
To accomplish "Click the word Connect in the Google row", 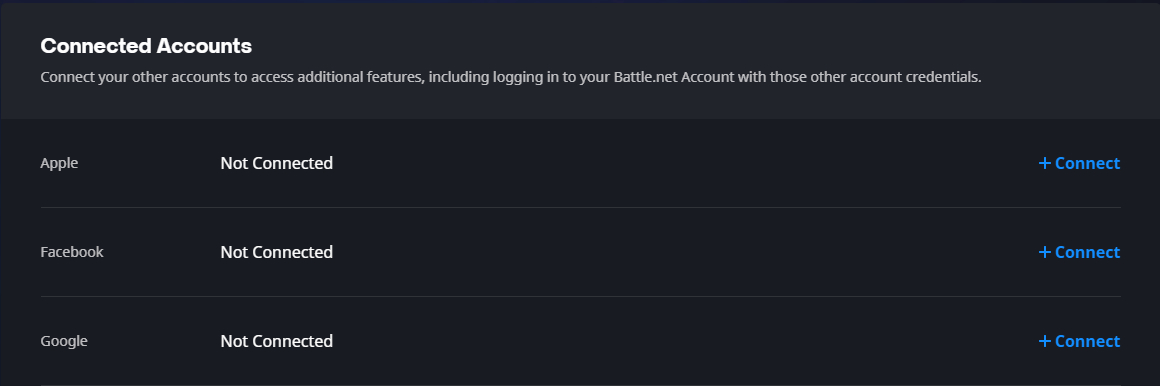I will click(x=1088, y=341).
